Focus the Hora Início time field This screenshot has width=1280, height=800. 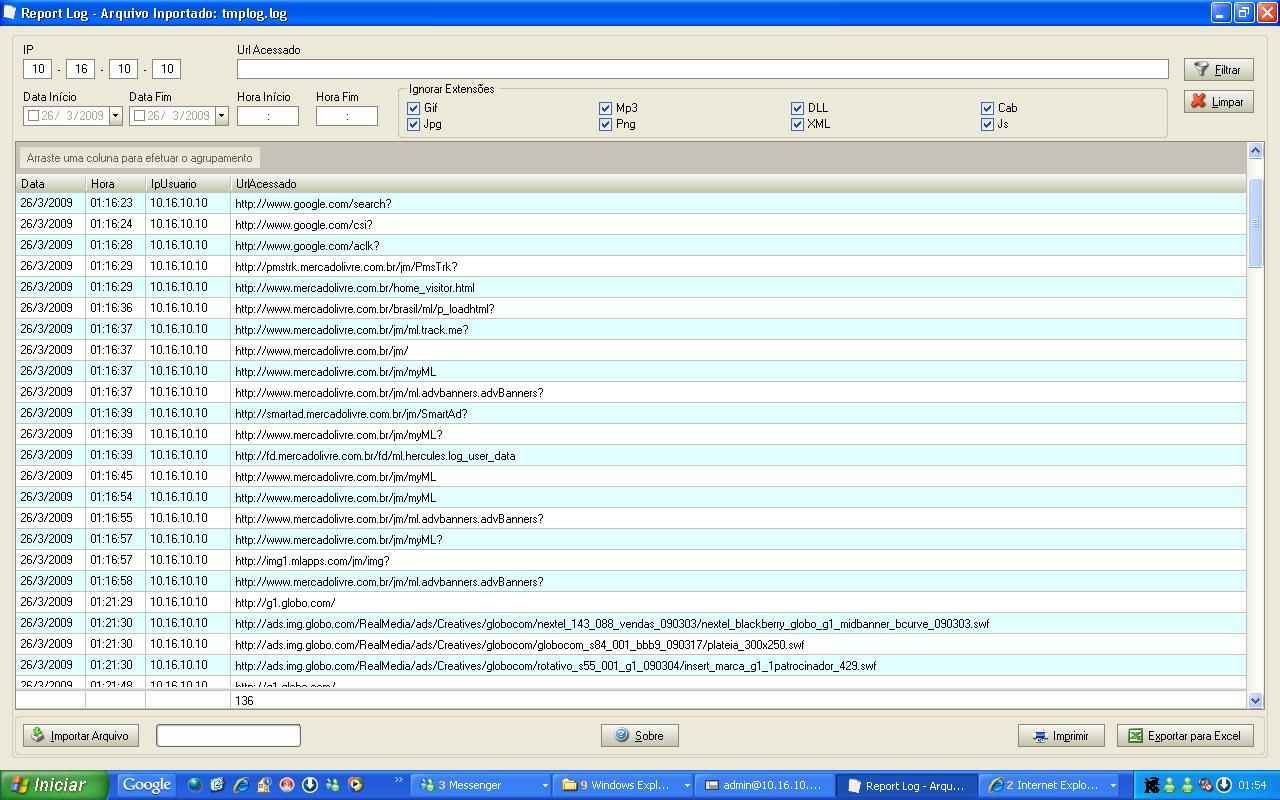(268, 116)
